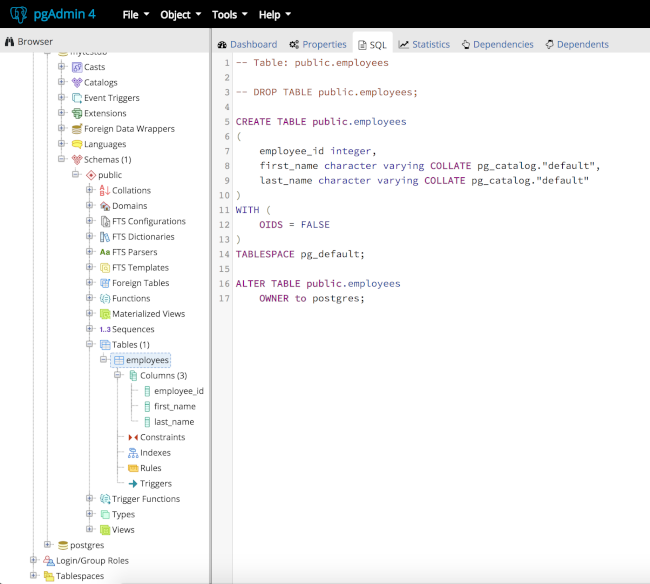Click the Constraints icon in tree
Image resolution: width=650 pixels, height=584 pixels.
tap(132, 437)
